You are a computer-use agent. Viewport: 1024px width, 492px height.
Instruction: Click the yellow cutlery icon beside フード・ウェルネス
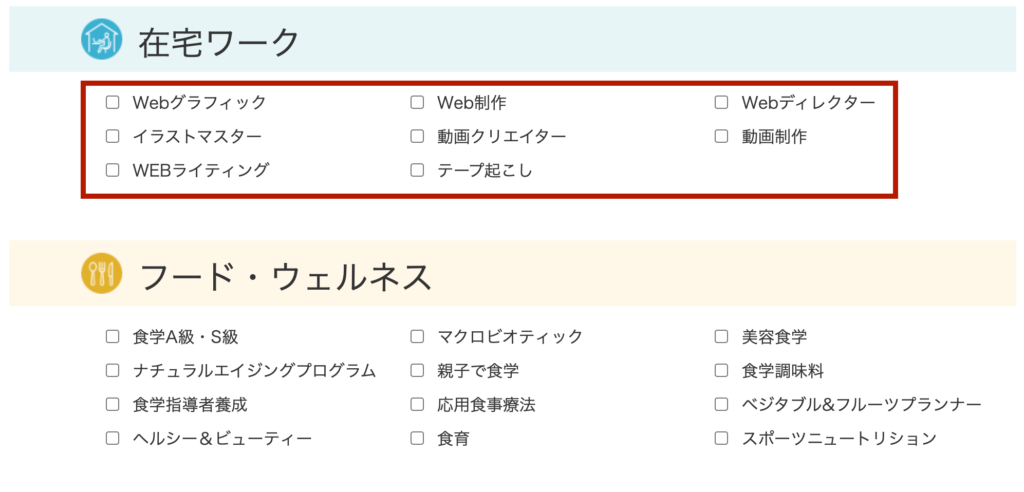pos(101,272)
